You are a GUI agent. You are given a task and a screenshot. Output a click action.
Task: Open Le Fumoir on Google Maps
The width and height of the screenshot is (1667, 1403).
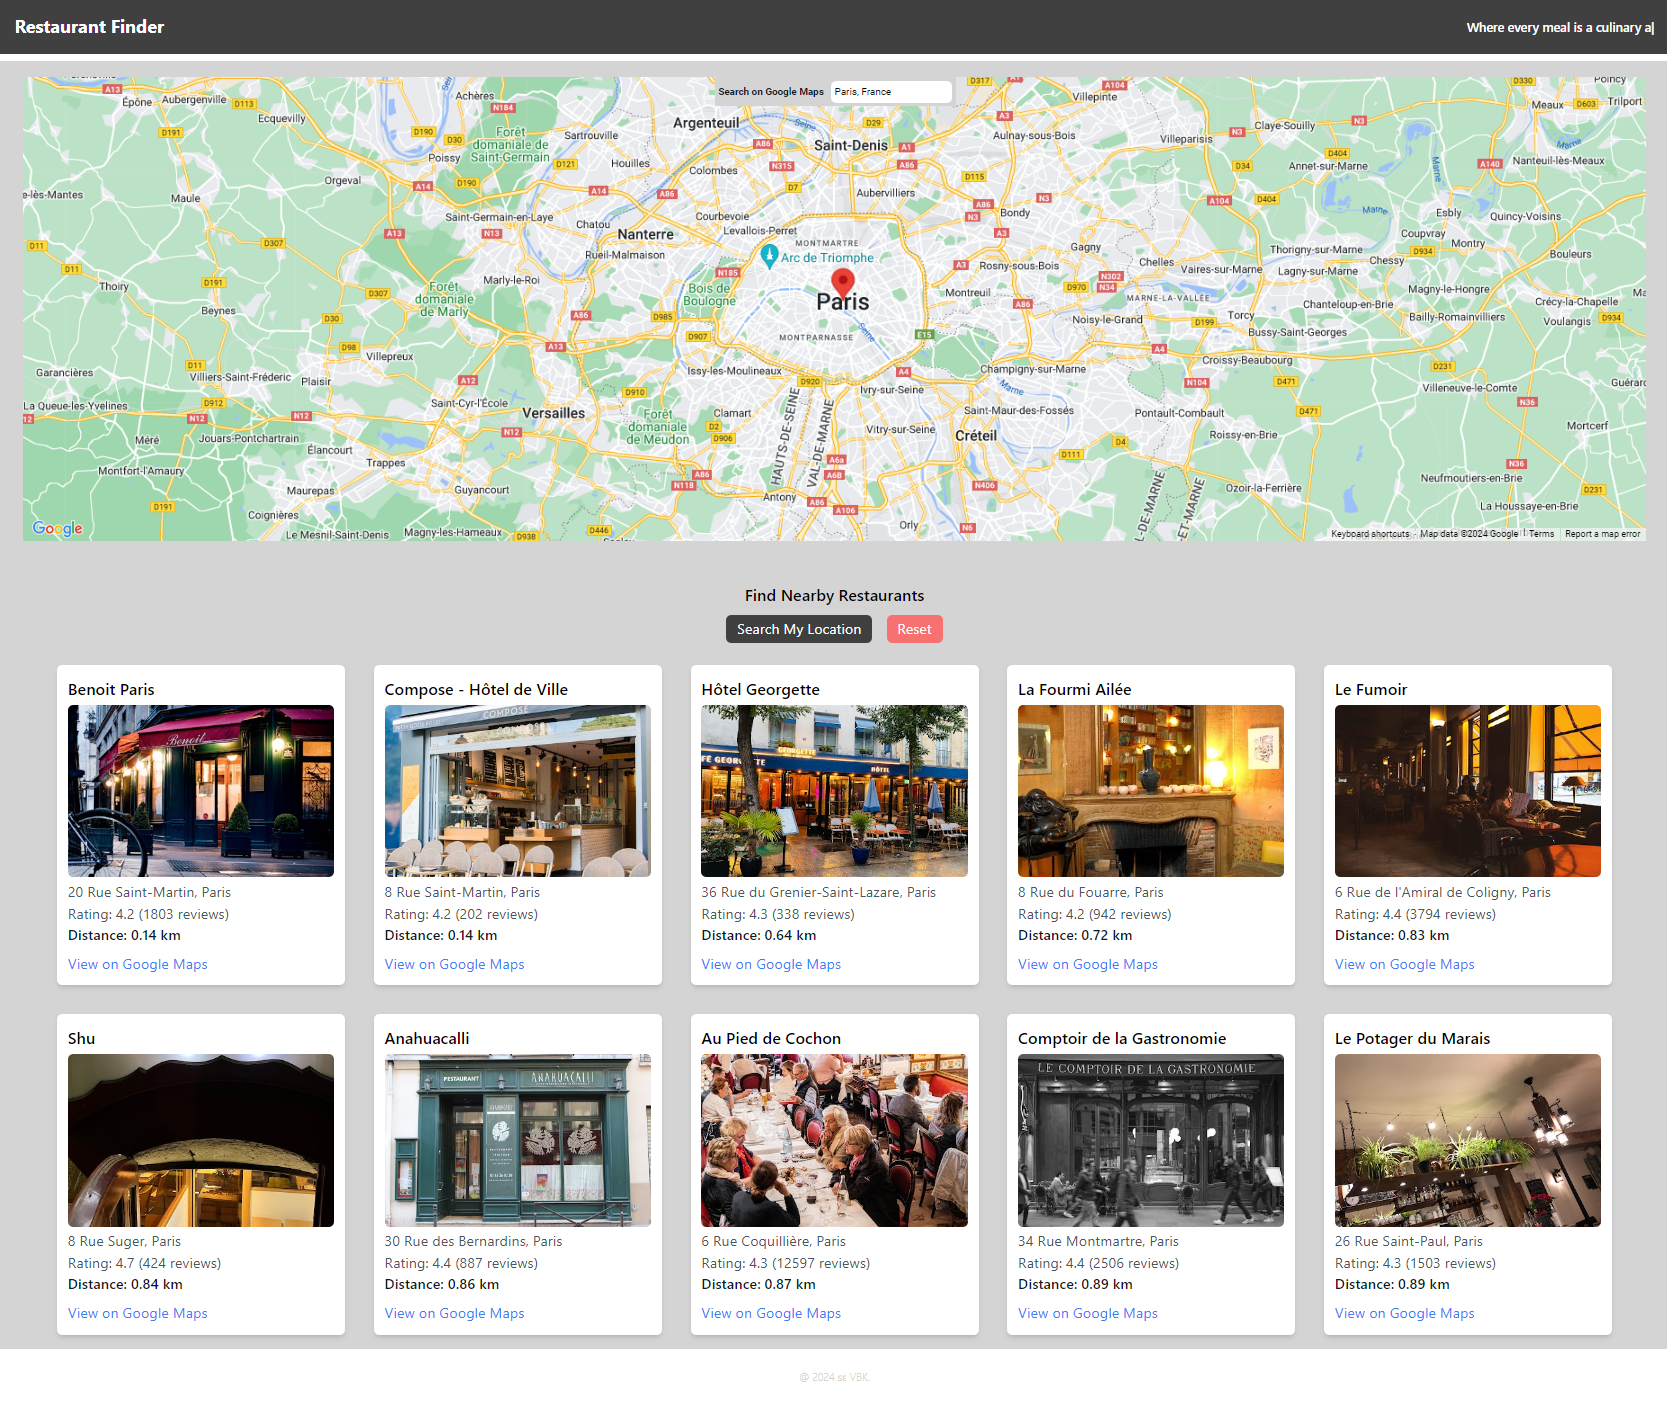1404,964
